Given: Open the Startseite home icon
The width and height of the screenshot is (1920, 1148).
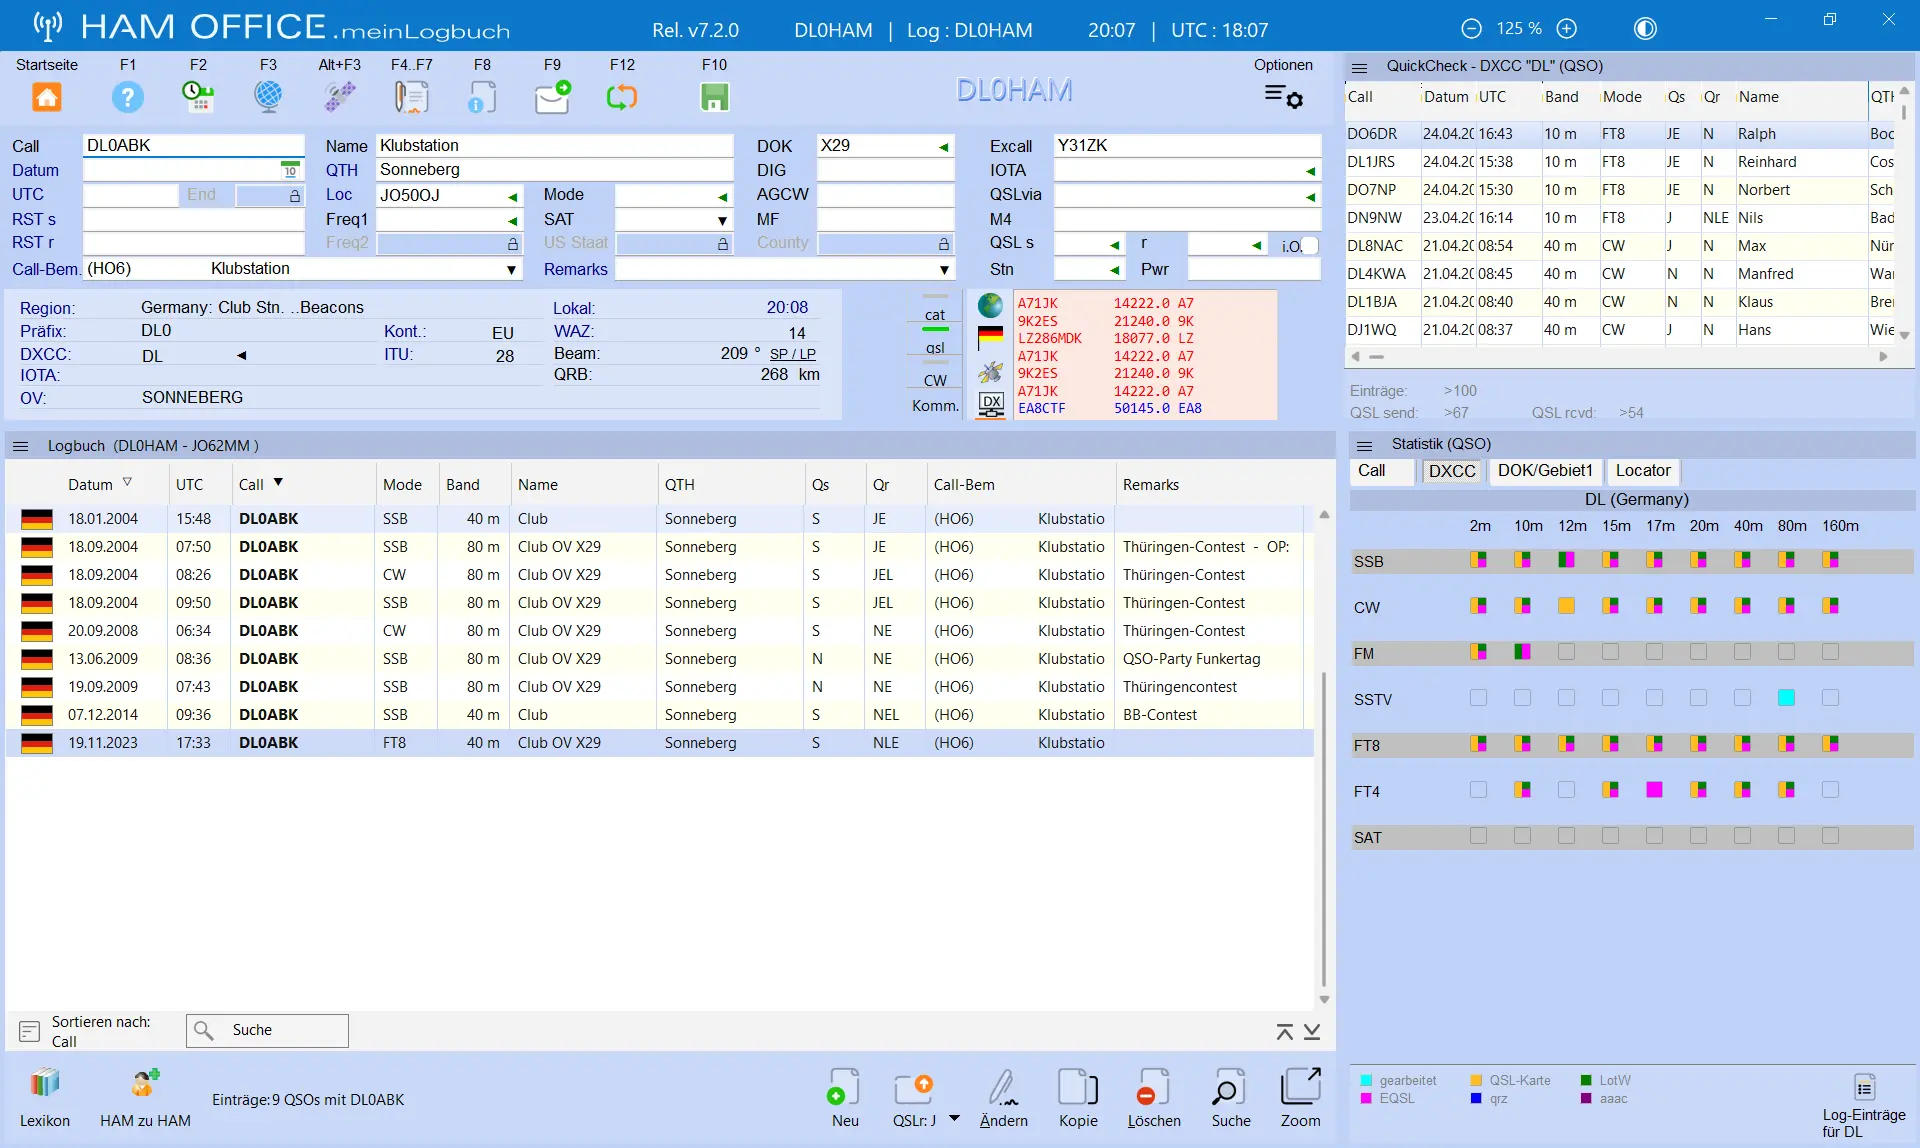Looking at the screenshot, I should (47, 97).
